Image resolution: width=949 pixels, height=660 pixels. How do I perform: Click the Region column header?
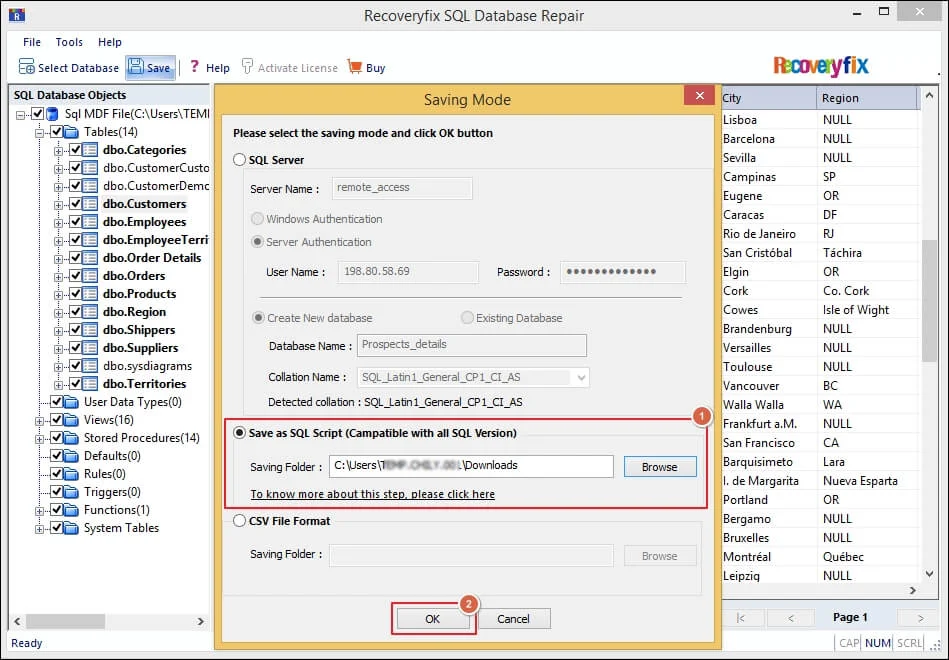tap(867, 98)
